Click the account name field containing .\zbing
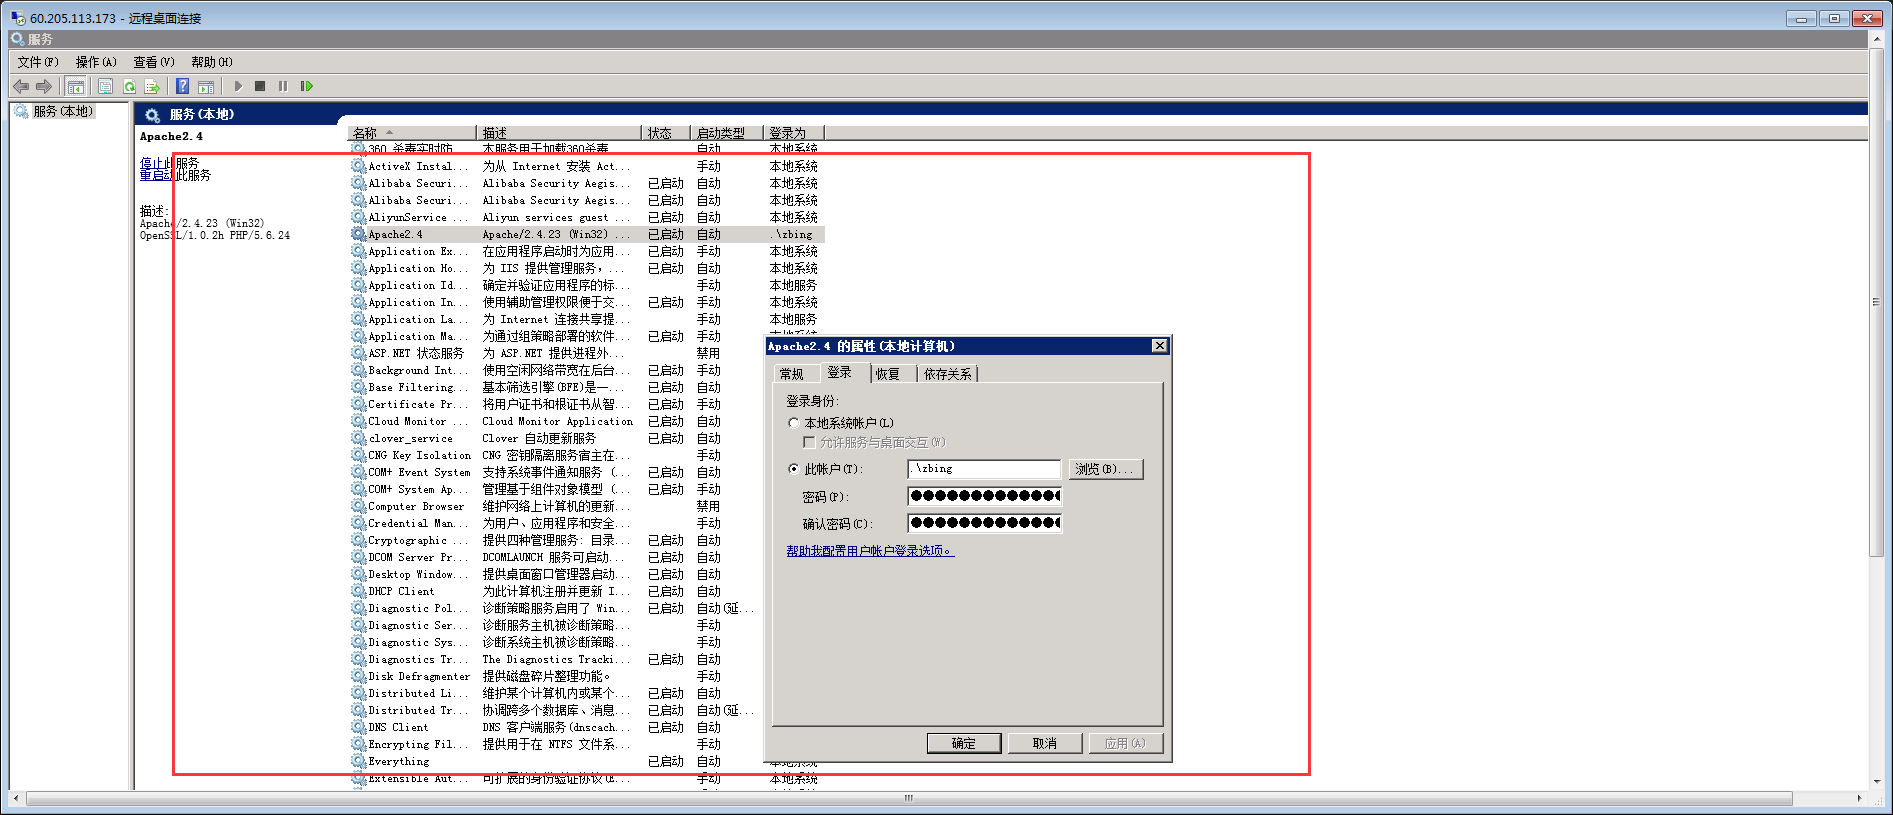This screenshot has height=815, width=1893. coord(984,469)
